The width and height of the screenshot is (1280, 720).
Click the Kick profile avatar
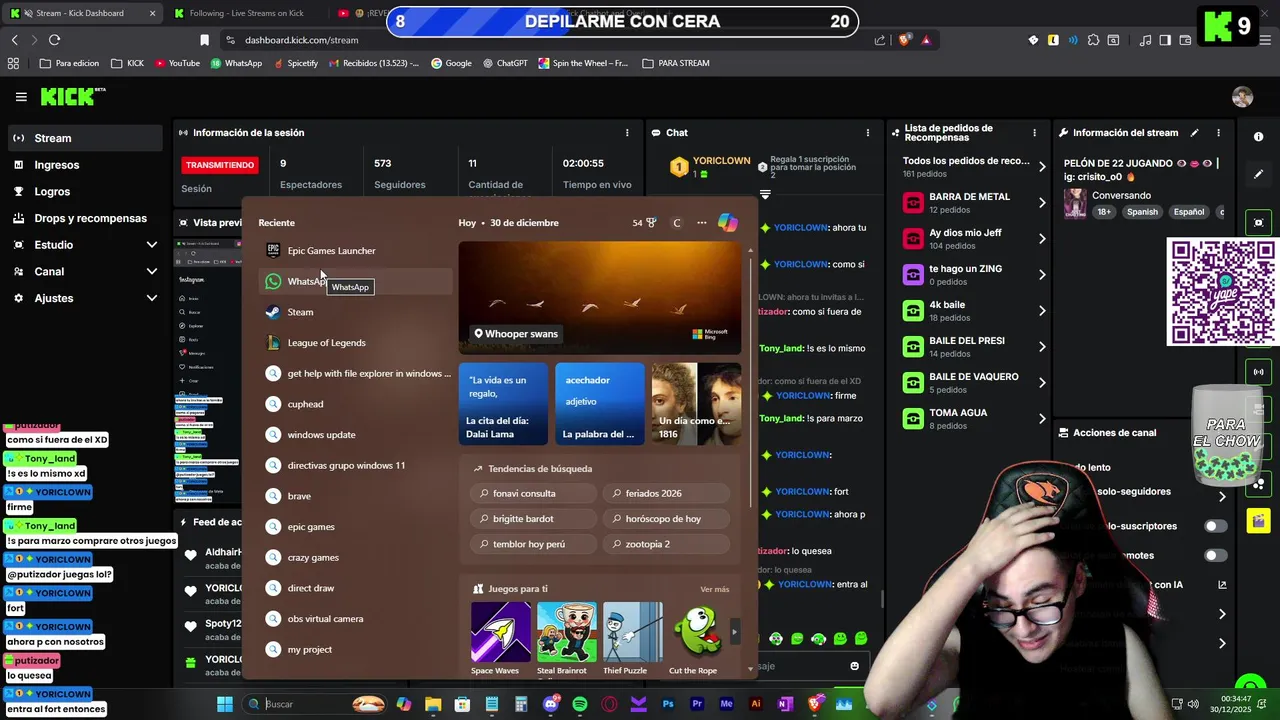click(x=1242, y=97)
